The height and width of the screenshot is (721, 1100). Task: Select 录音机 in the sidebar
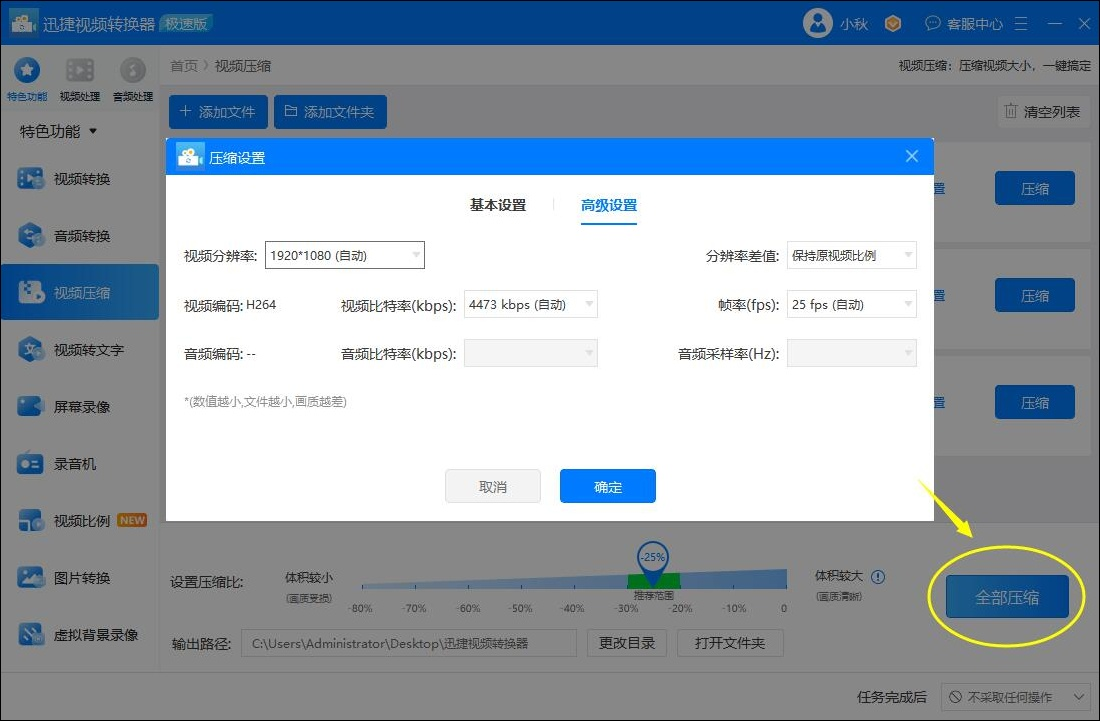coord(80,464)
